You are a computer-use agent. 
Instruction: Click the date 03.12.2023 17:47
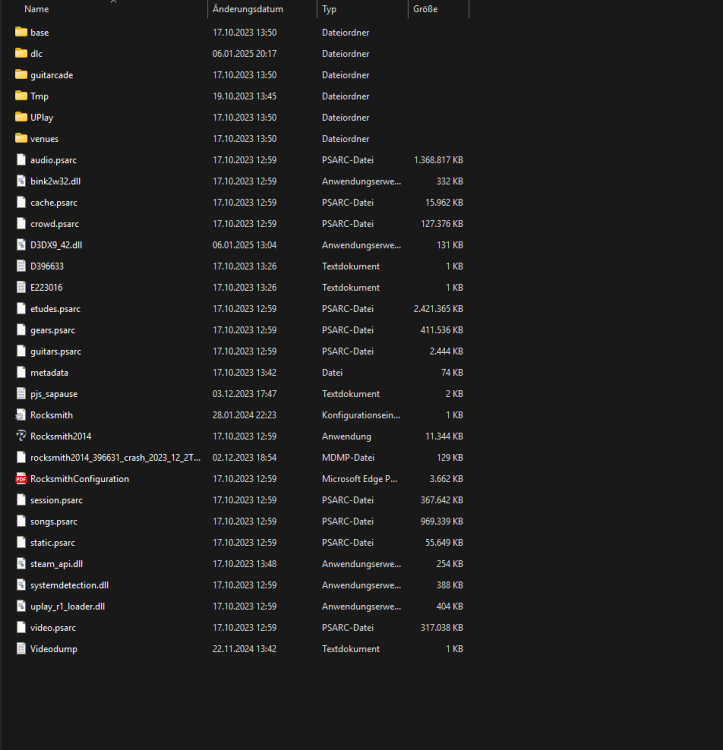244,394
